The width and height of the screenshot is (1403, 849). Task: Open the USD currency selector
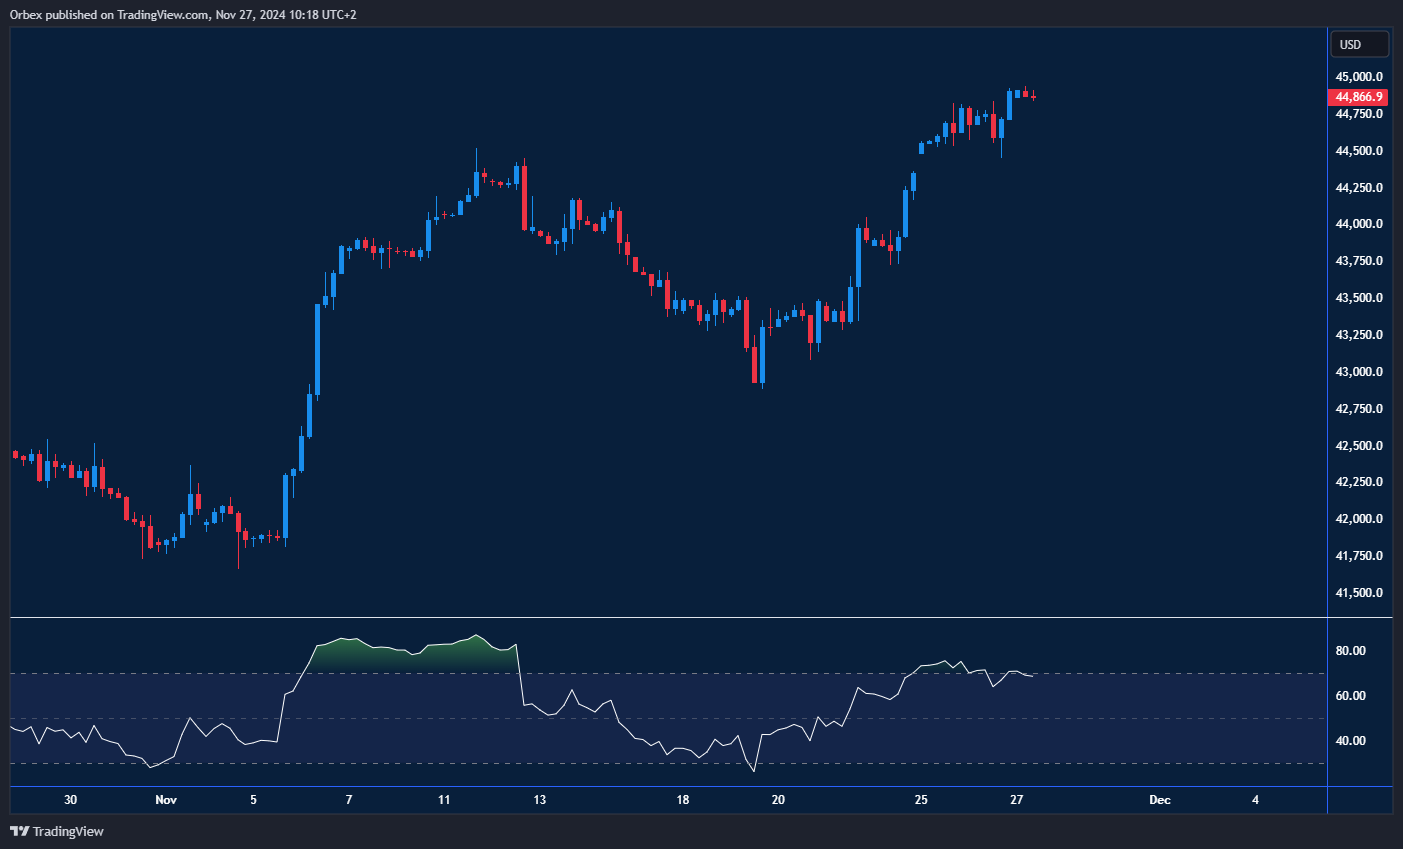pos(1359,44)
